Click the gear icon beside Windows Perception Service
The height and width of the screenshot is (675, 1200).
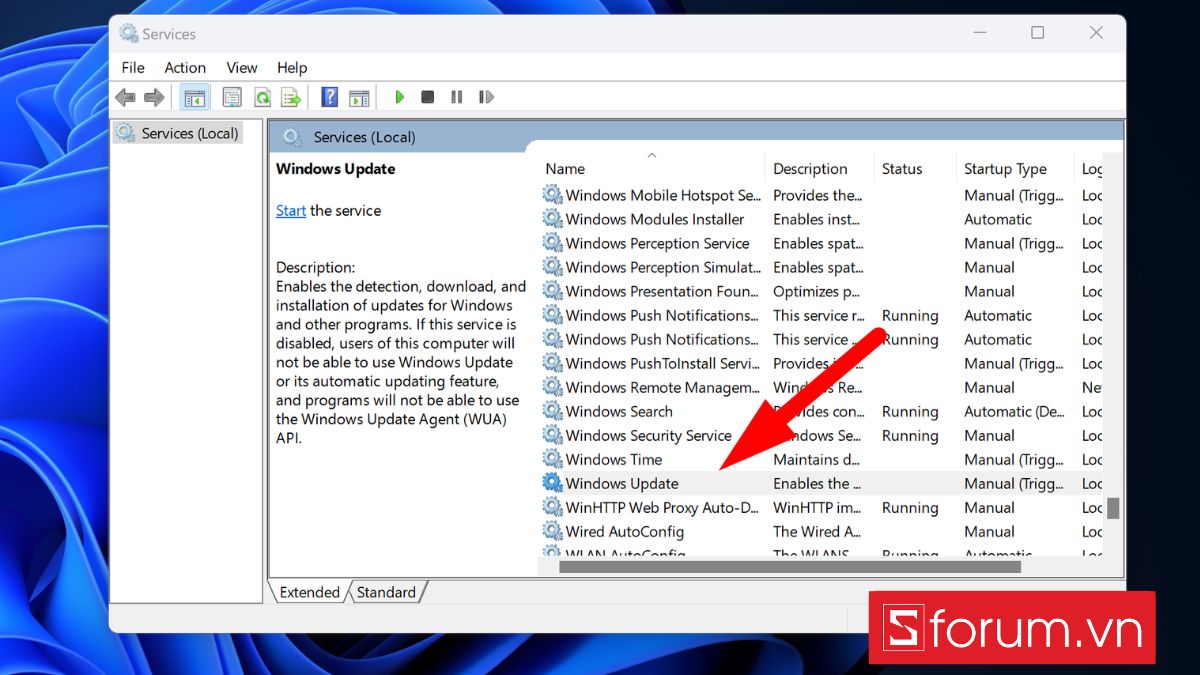(x=552, y=243)
